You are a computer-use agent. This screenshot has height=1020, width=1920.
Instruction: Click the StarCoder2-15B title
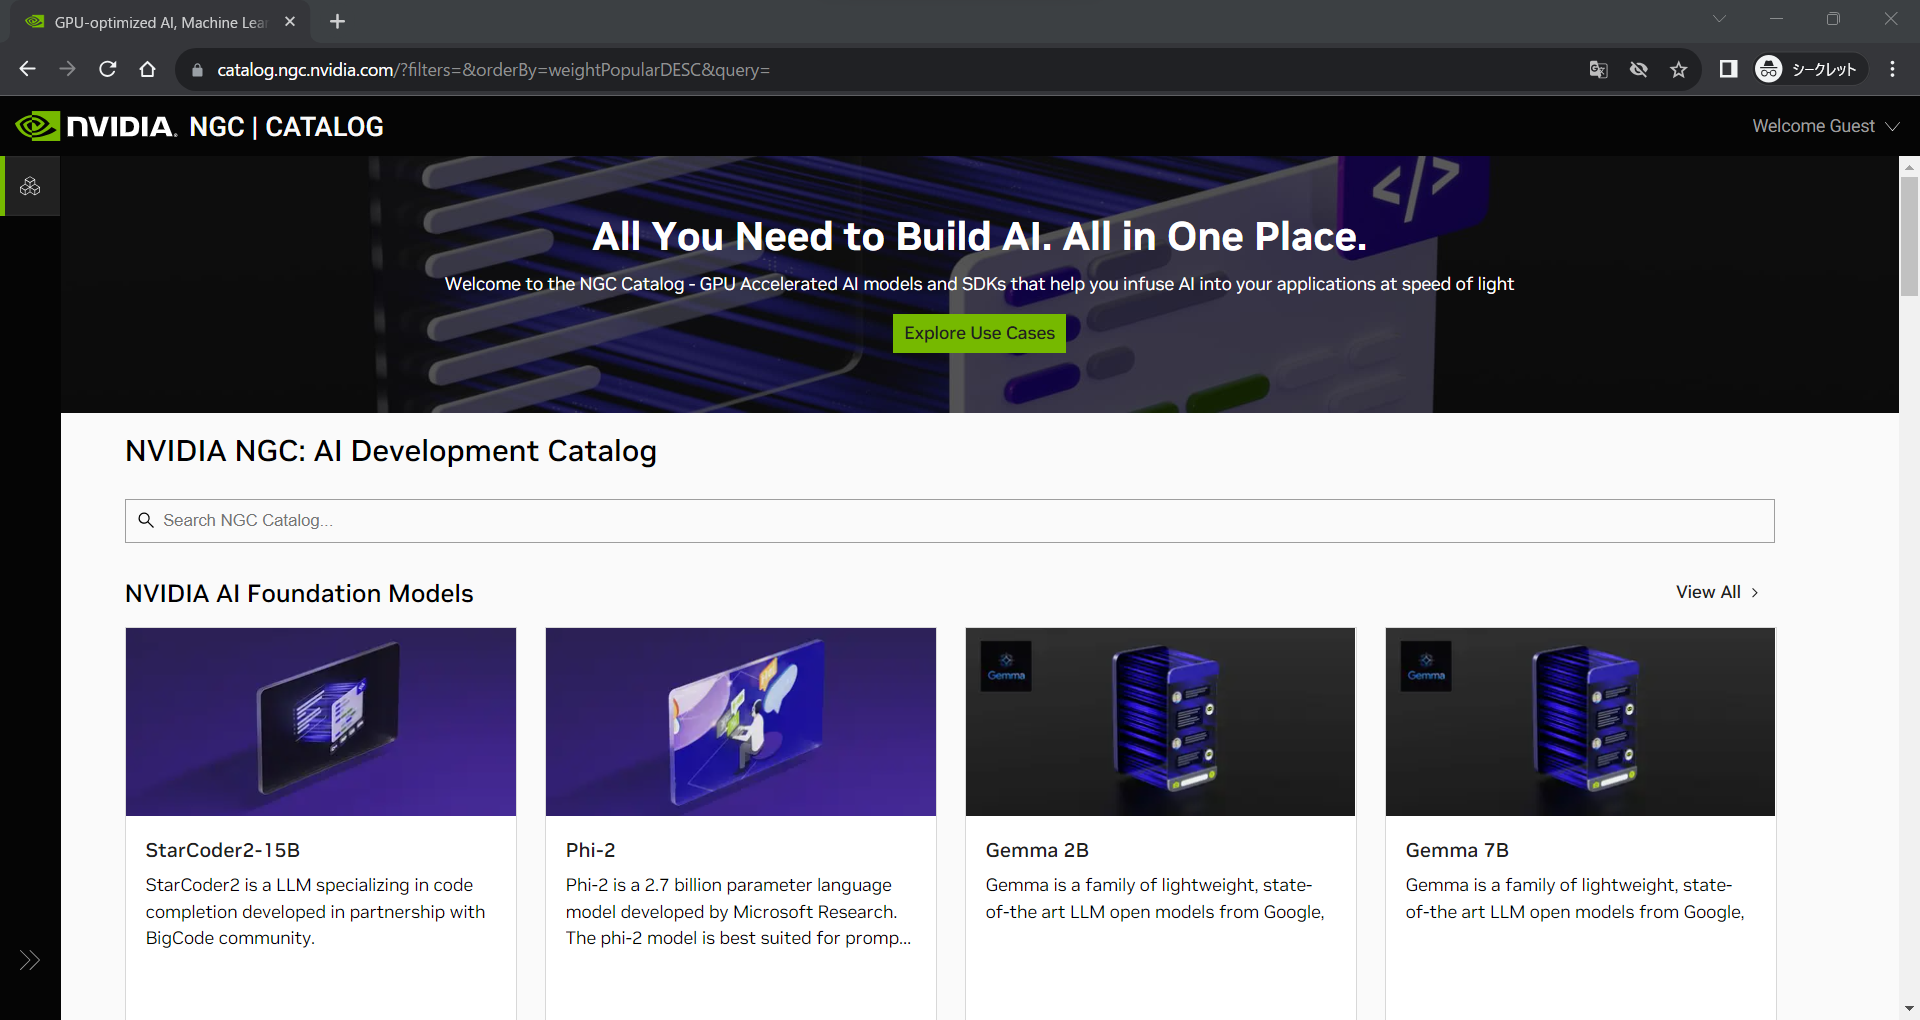coord(223,850)
